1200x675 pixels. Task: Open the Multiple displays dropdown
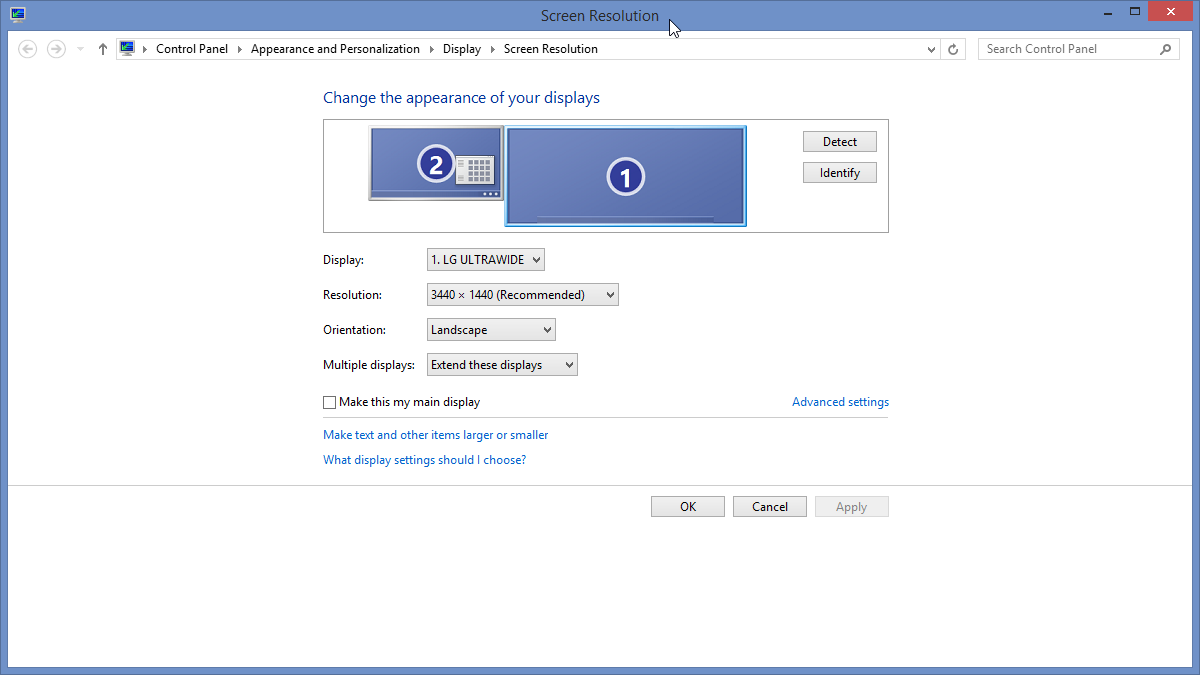coord(502,365)
